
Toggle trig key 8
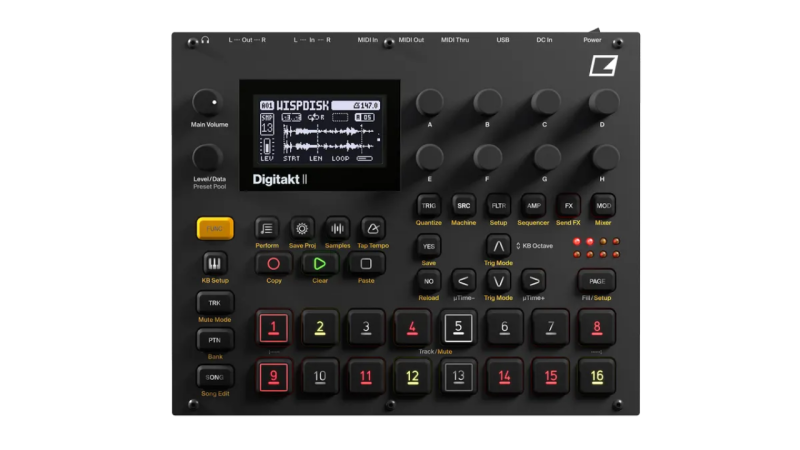coord(596,328)
